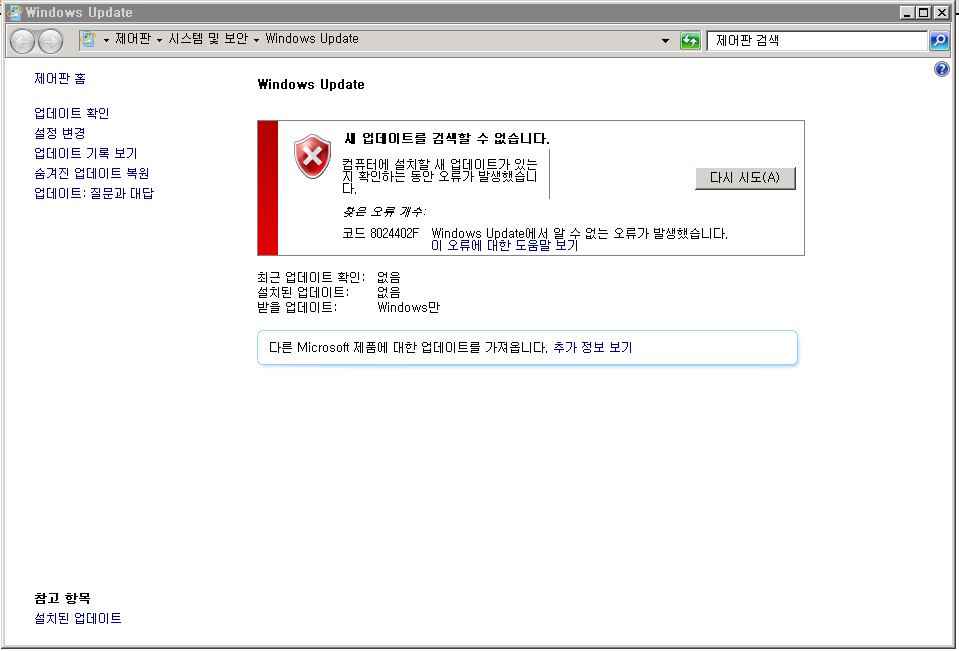The width and height of the screenshot is (959, 651).
Task: Maximize the Windows Update window
Action: click(924, 12)
